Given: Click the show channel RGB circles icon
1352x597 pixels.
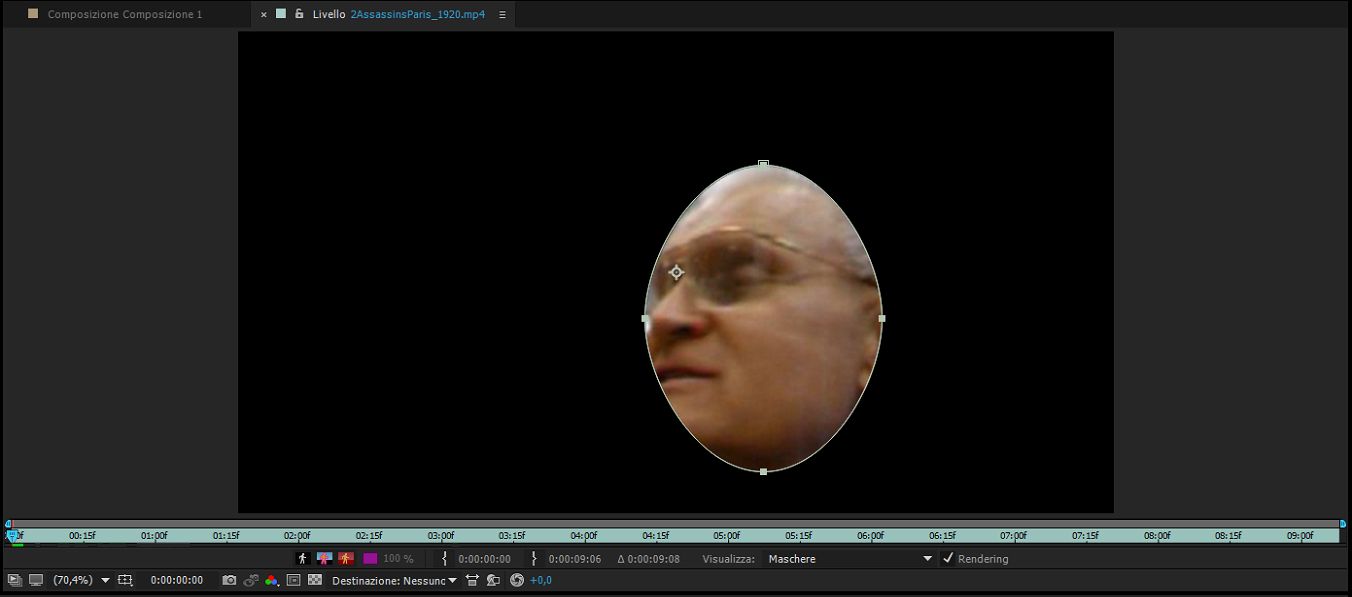Looking at the screenshot, I should point(271,580).
